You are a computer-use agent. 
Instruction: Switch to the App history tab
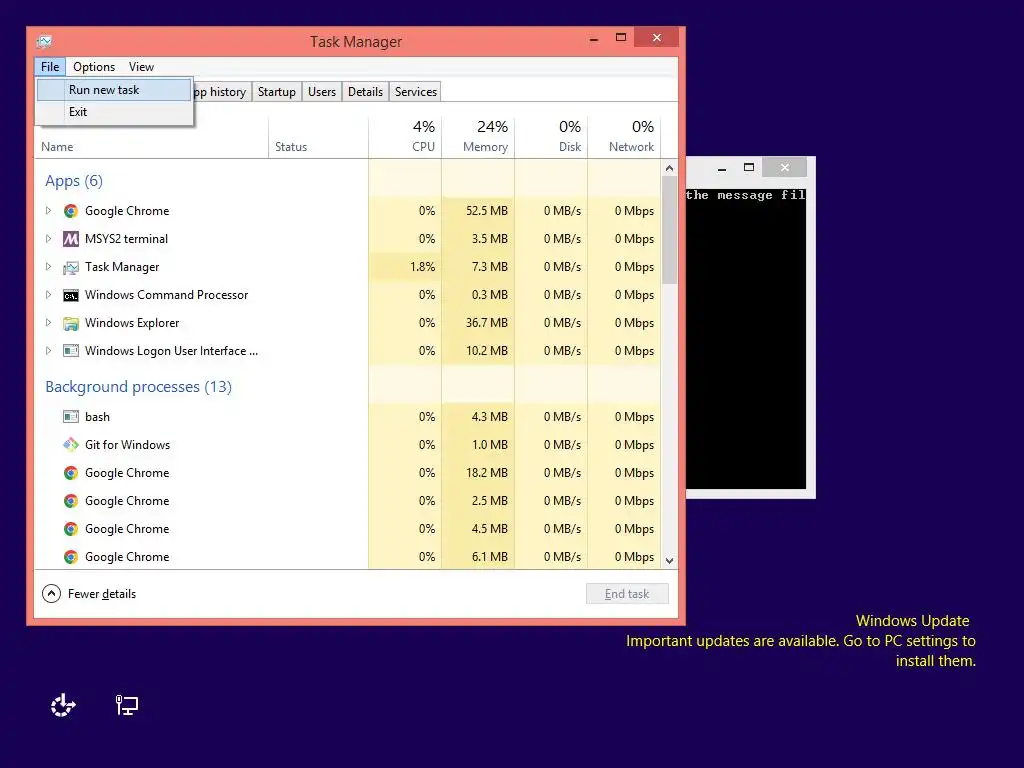click(x=221, y=92)
